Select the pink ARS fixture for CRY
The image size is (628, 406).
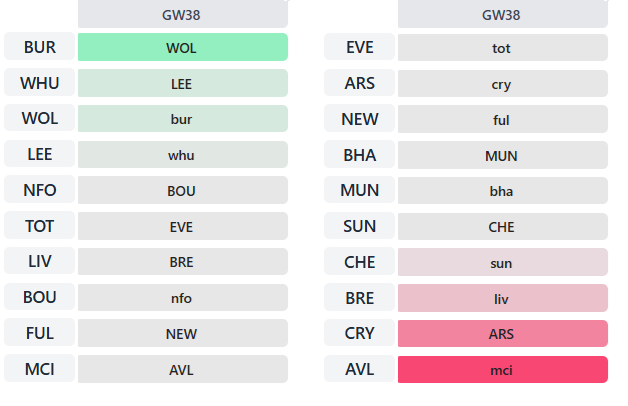pos(502,334)
